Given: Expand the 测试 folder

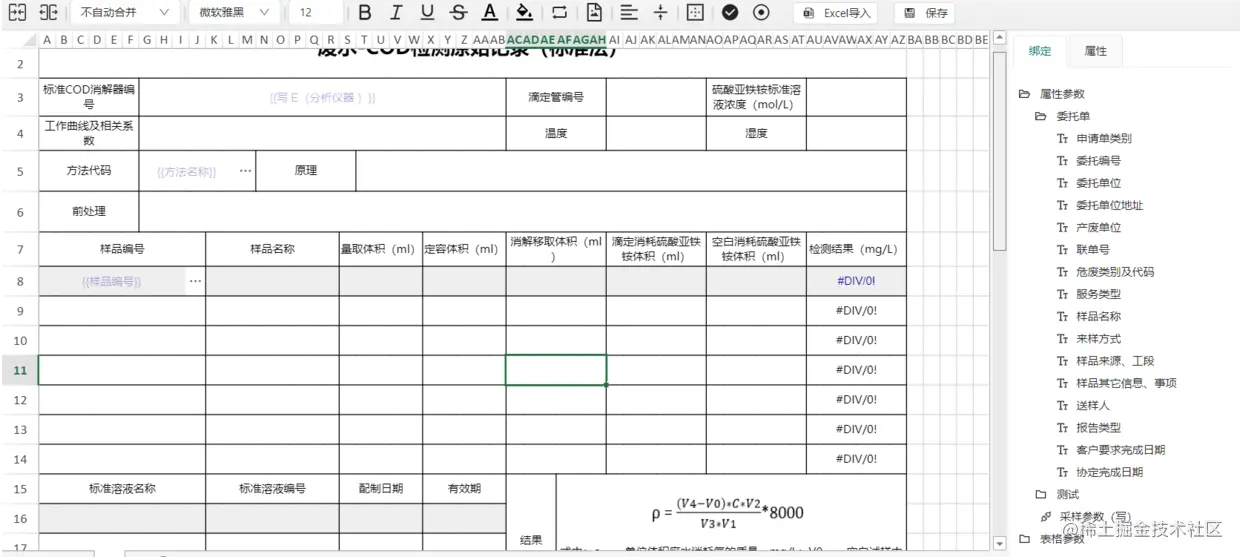Looking at the screenshot, I should pos(1041,494).
